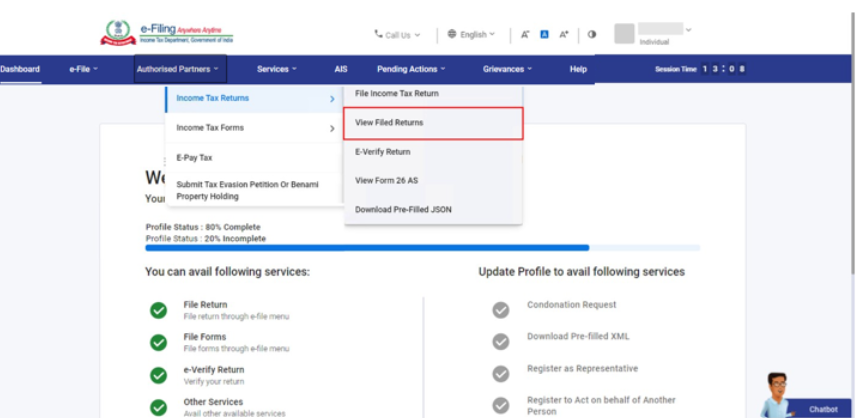The width and height of the screenshot is (856, 418).
Task: Click grey check icon beside Condonation Request
Action: [x=501, y=310]
